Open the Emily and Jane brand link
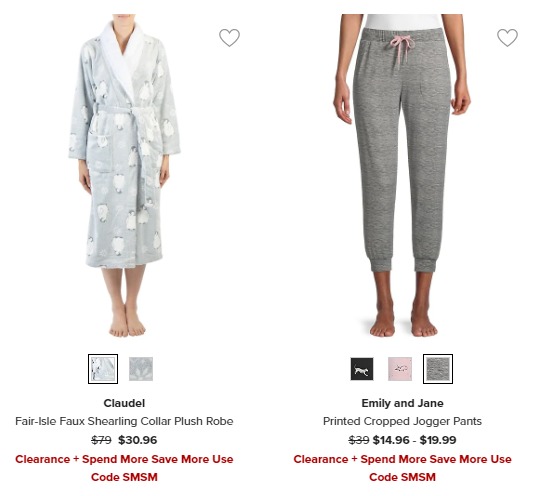547x496 pixels. pyautogui.click(x=403, y=403)
